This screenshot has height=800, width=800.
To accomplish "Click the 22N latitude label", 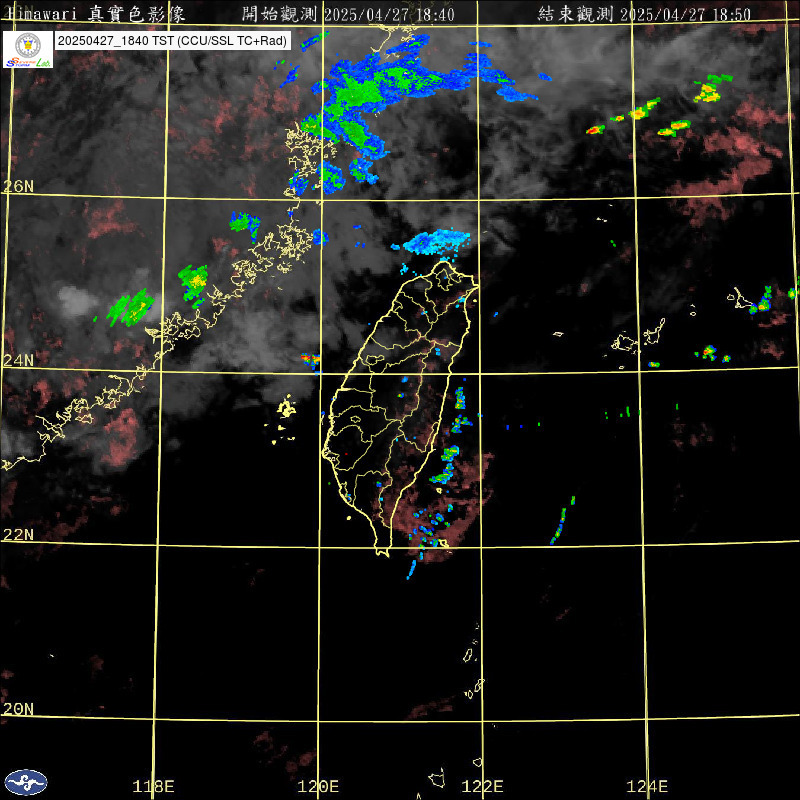I will (x=18, y=534).
